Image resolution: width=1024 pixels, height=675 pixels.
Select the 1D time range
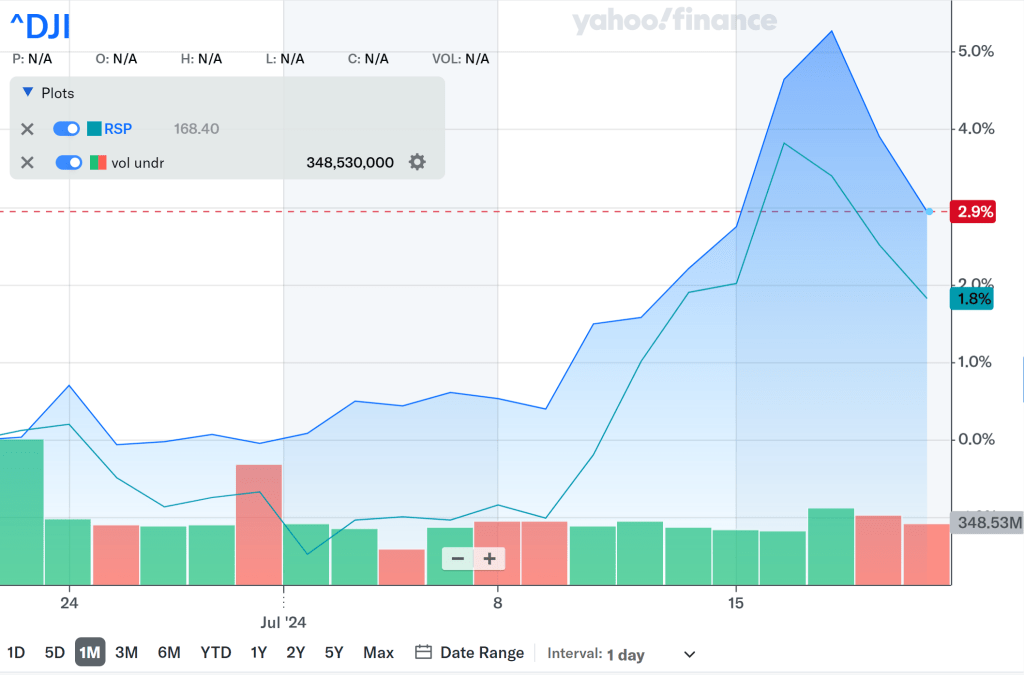[16, 653]
